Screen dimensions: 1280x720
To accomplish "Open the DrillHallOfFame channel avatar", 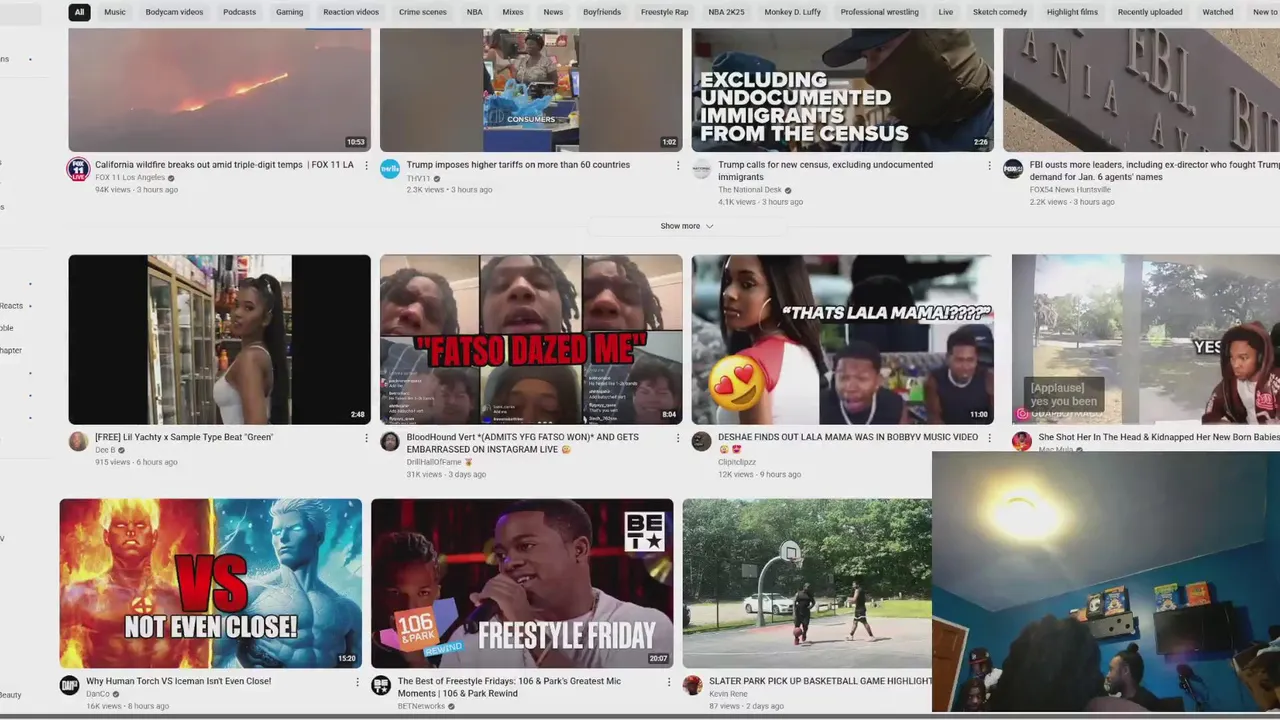I will 390,442.
